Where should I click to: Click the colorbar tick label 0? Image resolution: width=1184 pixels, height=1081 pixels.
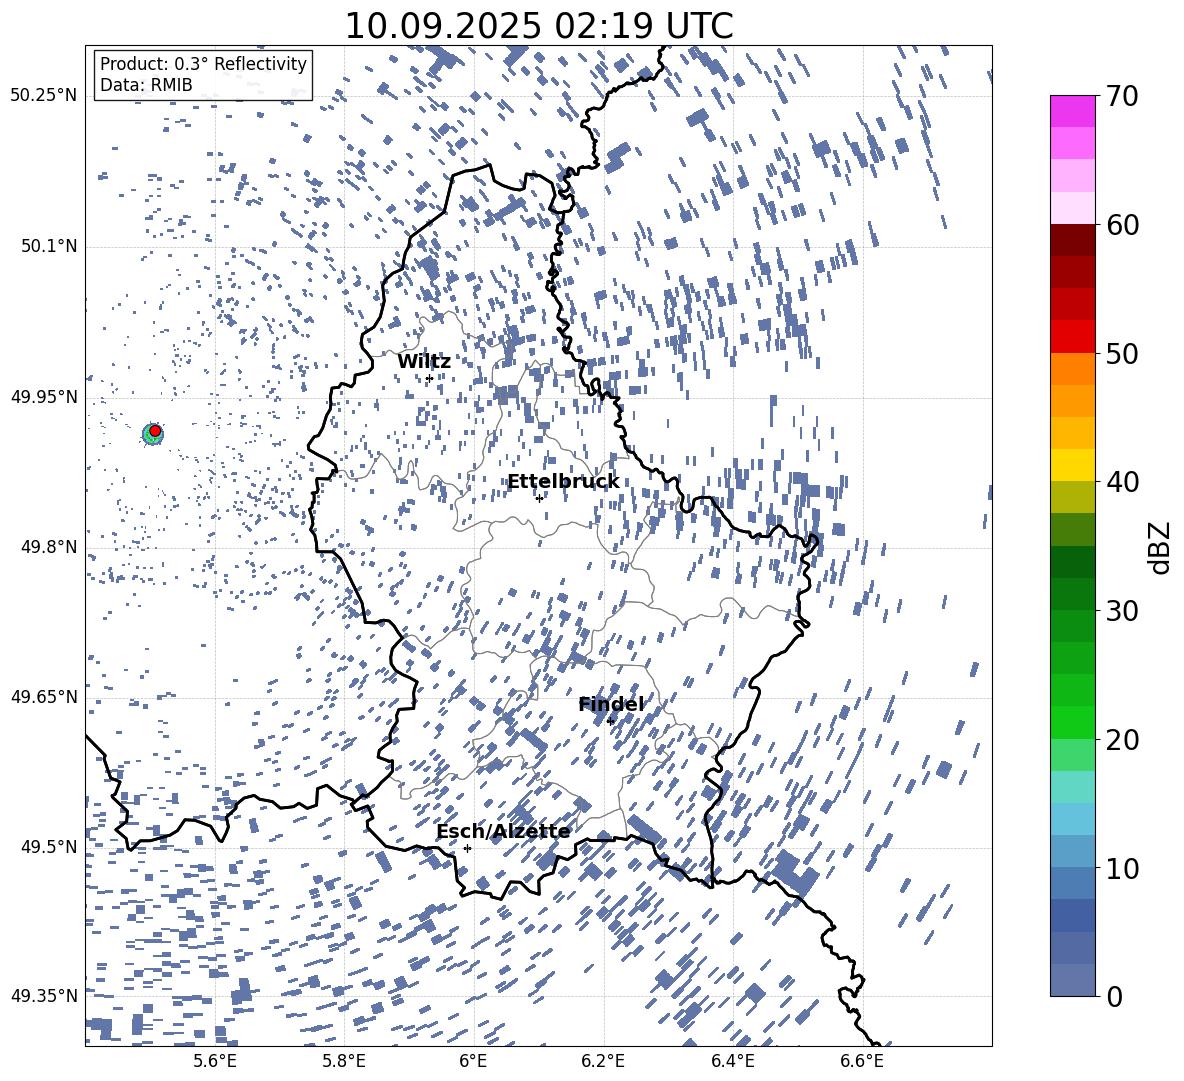[x=1115, y=996]
